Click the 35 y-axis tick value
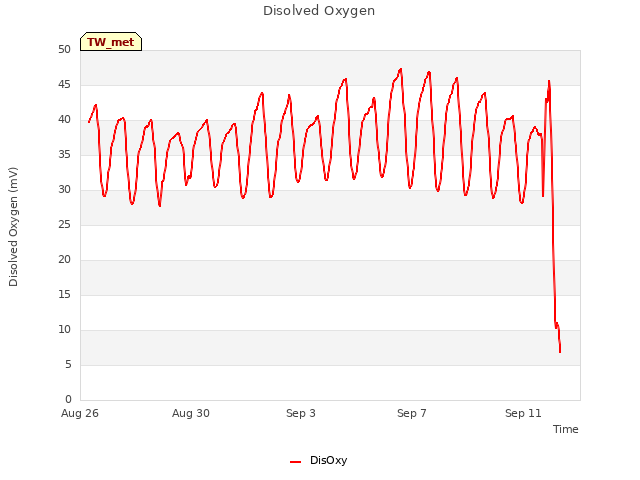The image size is (640, 480). [x=64, y=155]
